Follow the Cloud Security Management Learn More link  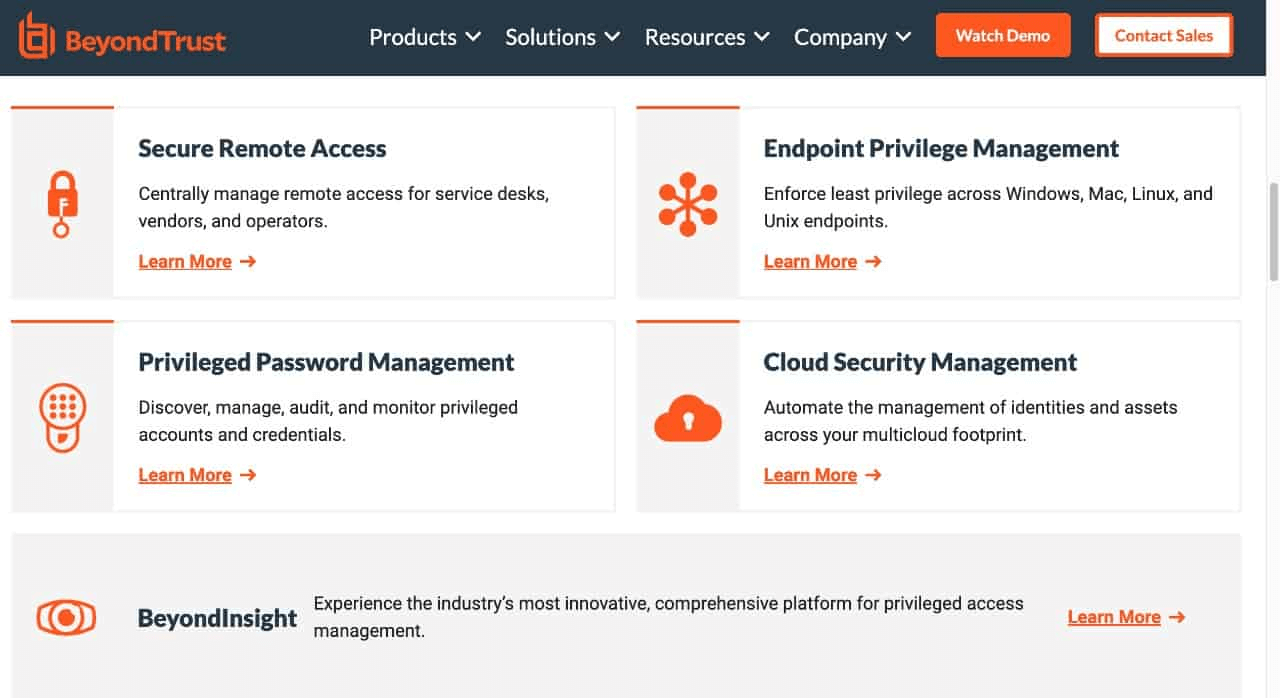pos(811,474)
